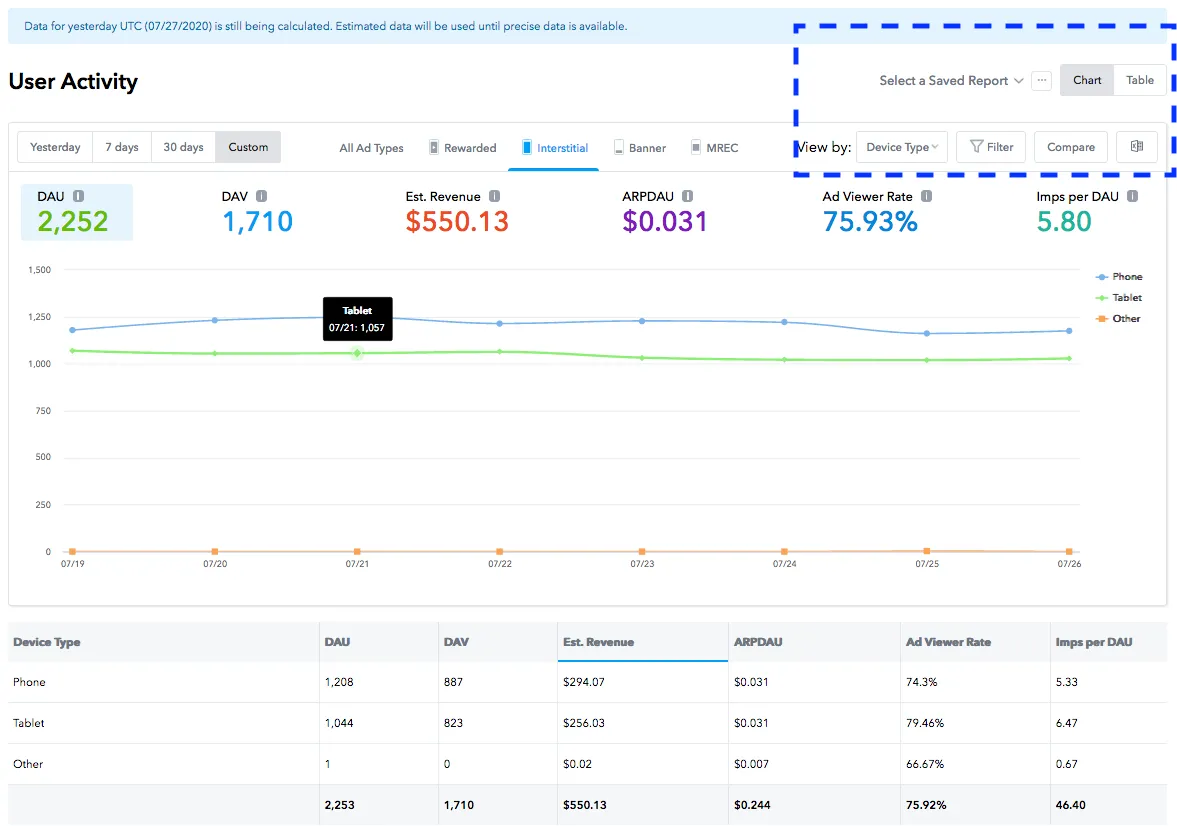
Task: Click the Excel export icon
Action: (1136, 146)
